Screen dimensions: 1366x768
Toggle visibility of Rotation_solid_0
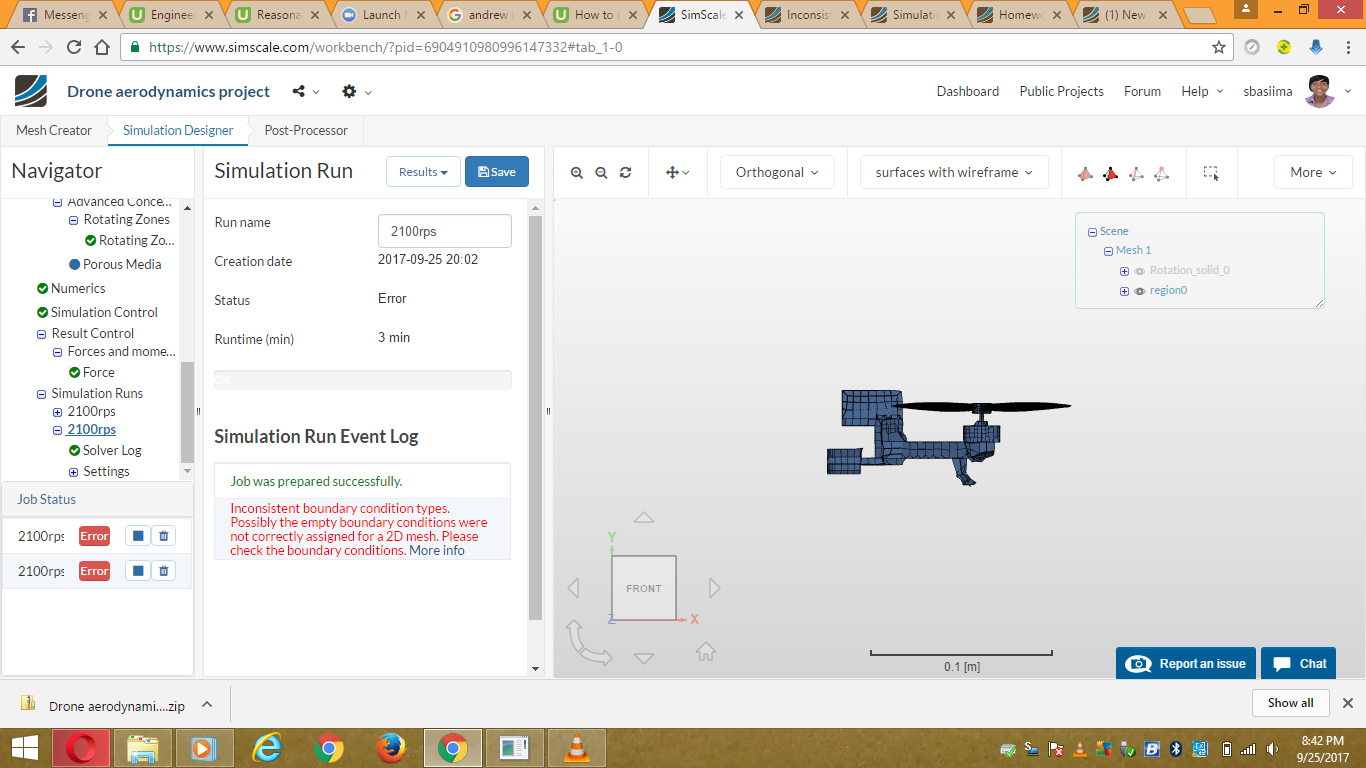click(x=1139, y=271)
